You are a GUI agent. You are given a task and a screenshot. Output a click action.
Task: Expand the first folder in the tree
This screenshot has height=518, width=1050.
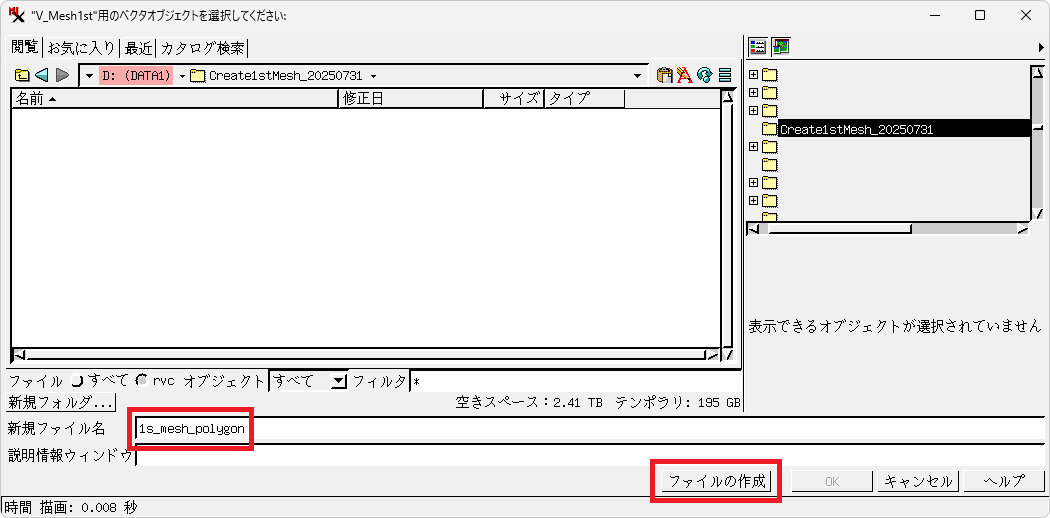[753, 75]
